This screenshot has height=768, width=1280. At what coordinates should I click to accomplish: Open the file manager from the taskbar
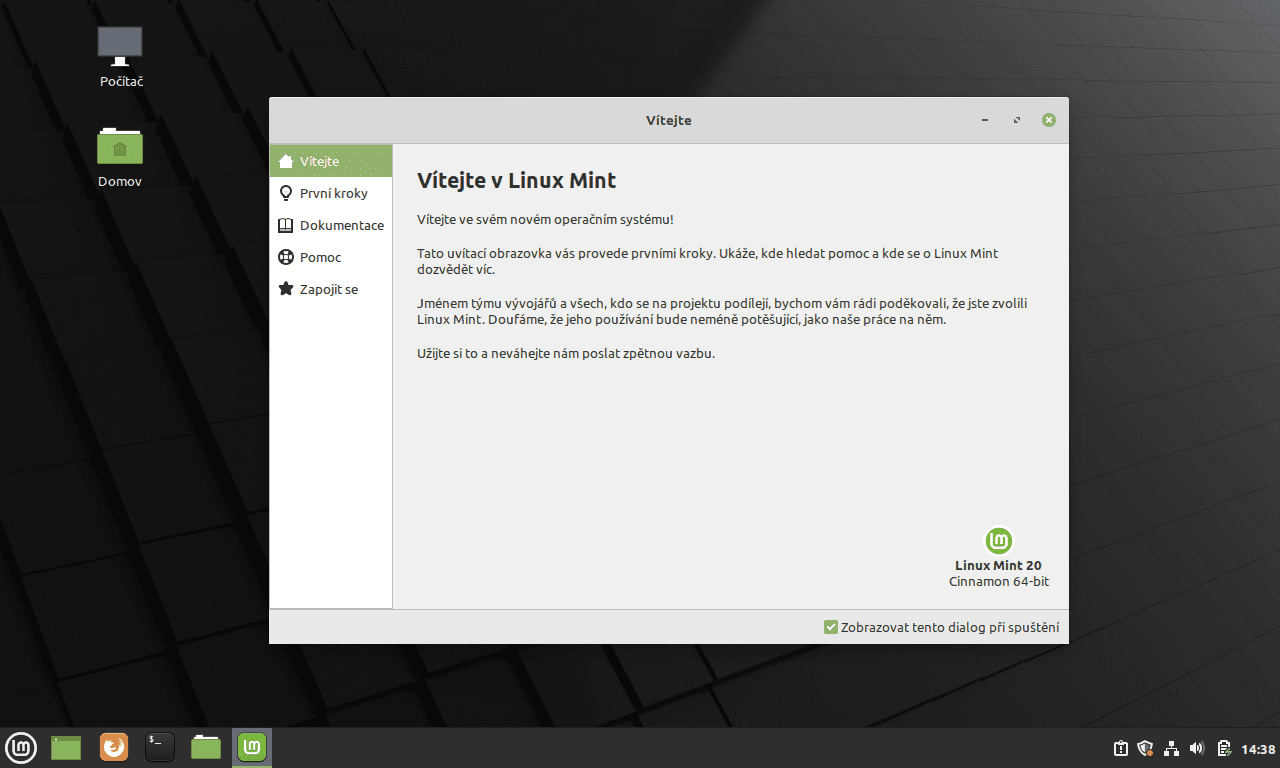(205, 747)
